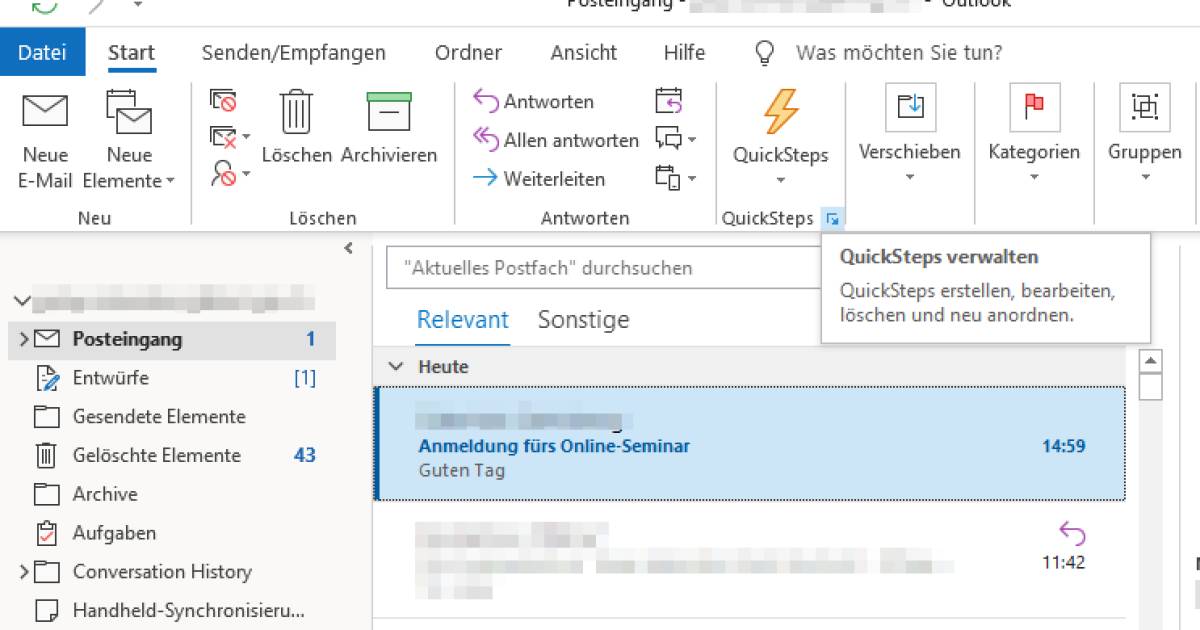
Task: Click the Löschen trash can icon
Action: point(296,111)
